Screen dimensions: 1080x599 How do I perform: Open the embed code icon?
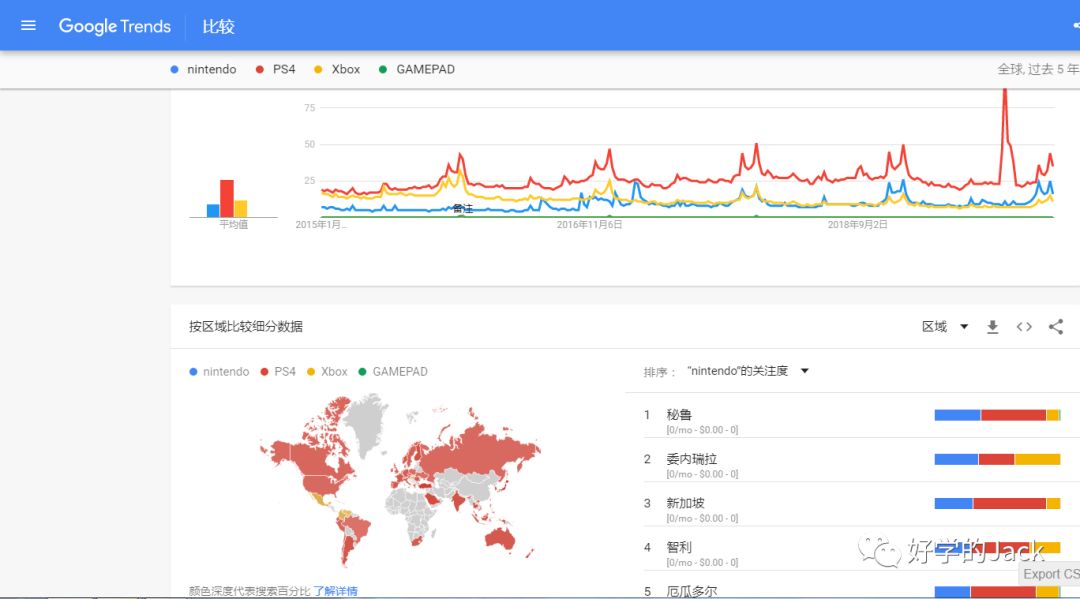tap(1024, 327)
